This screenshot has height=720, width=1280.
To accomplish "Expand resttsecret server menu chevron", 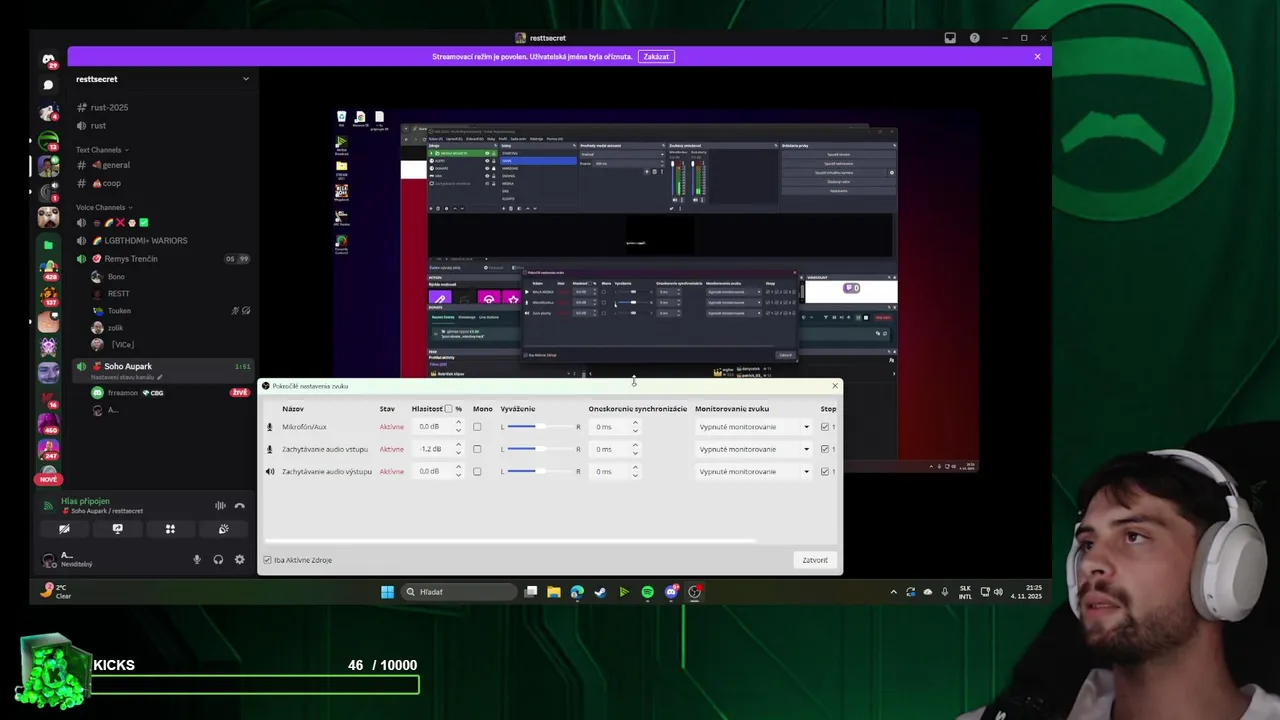I will [245, 79].
